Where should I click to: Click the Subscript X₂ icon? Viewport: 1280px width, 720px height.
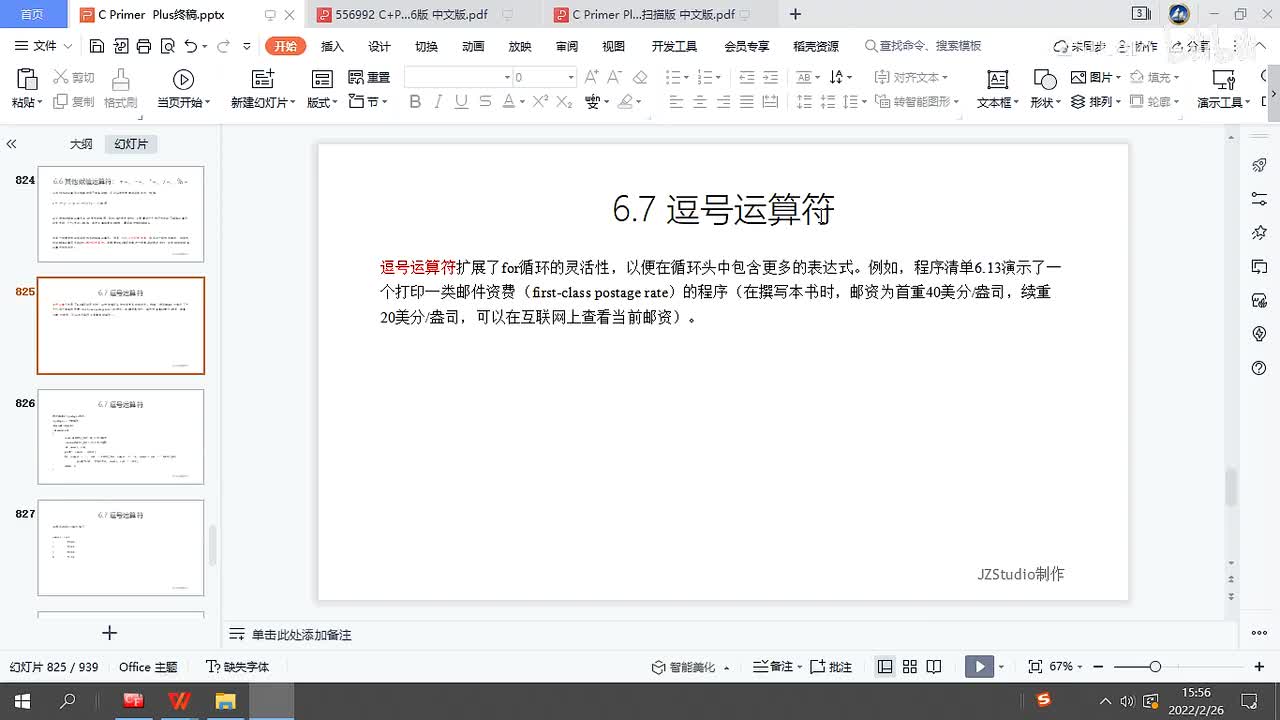click(564, 102)
